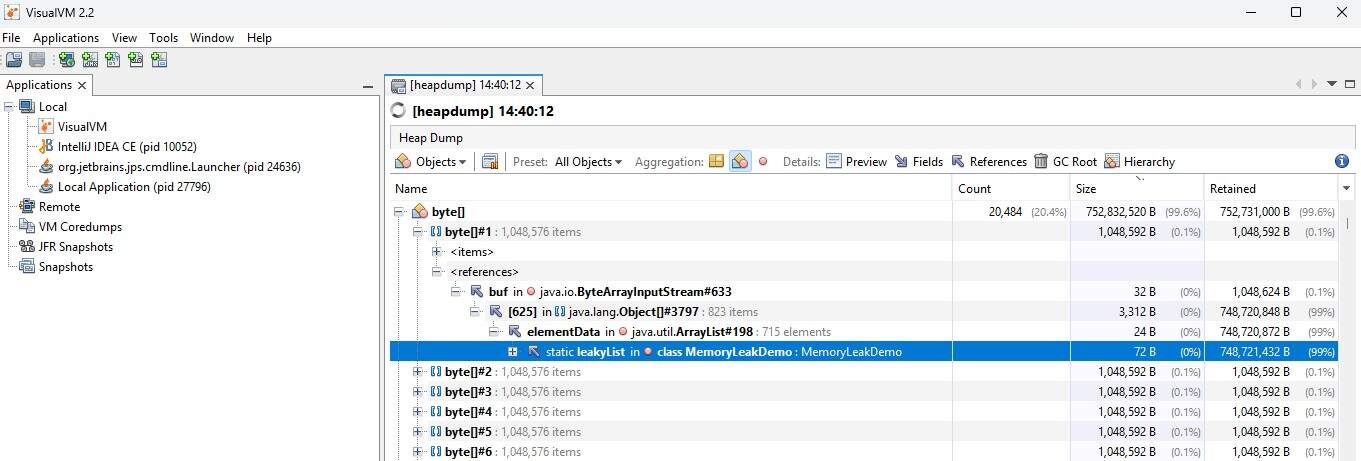Viewport: 1361px width, 461px height.
Task: Click the heap dump information icon
Action: pyautogui.click(x=1342, y=161)
